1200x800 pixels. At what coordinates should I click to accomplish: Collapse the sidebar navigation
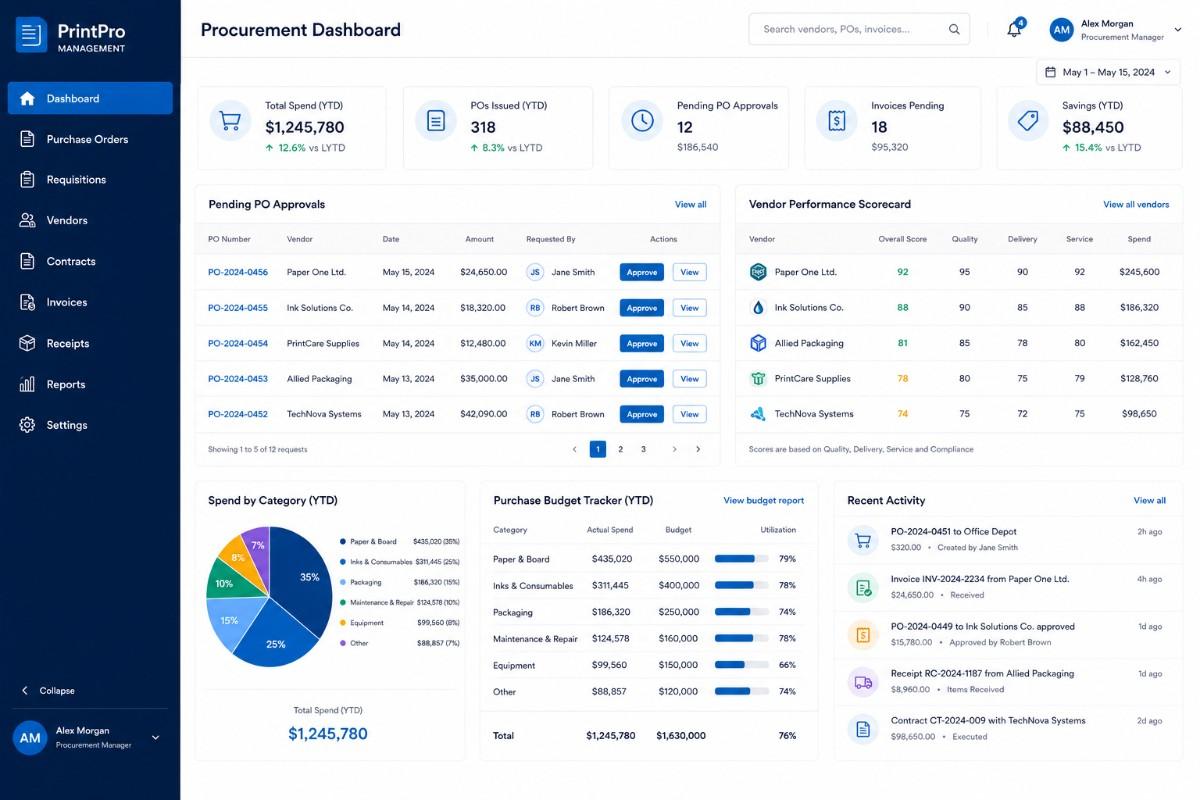pyautogui.click(x=48, y=691)
